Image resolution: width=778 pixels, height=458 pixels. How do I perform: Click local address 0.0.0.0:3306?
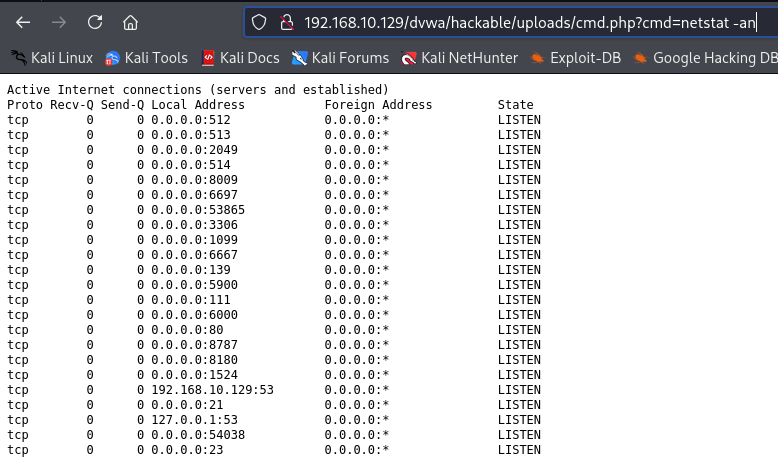[194, 225]
